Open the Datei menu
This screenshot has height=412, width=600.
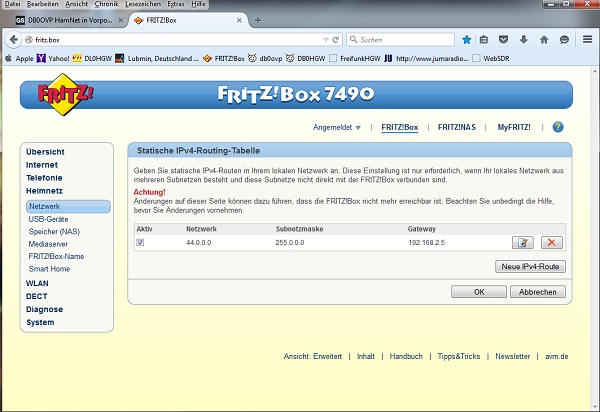13,4
